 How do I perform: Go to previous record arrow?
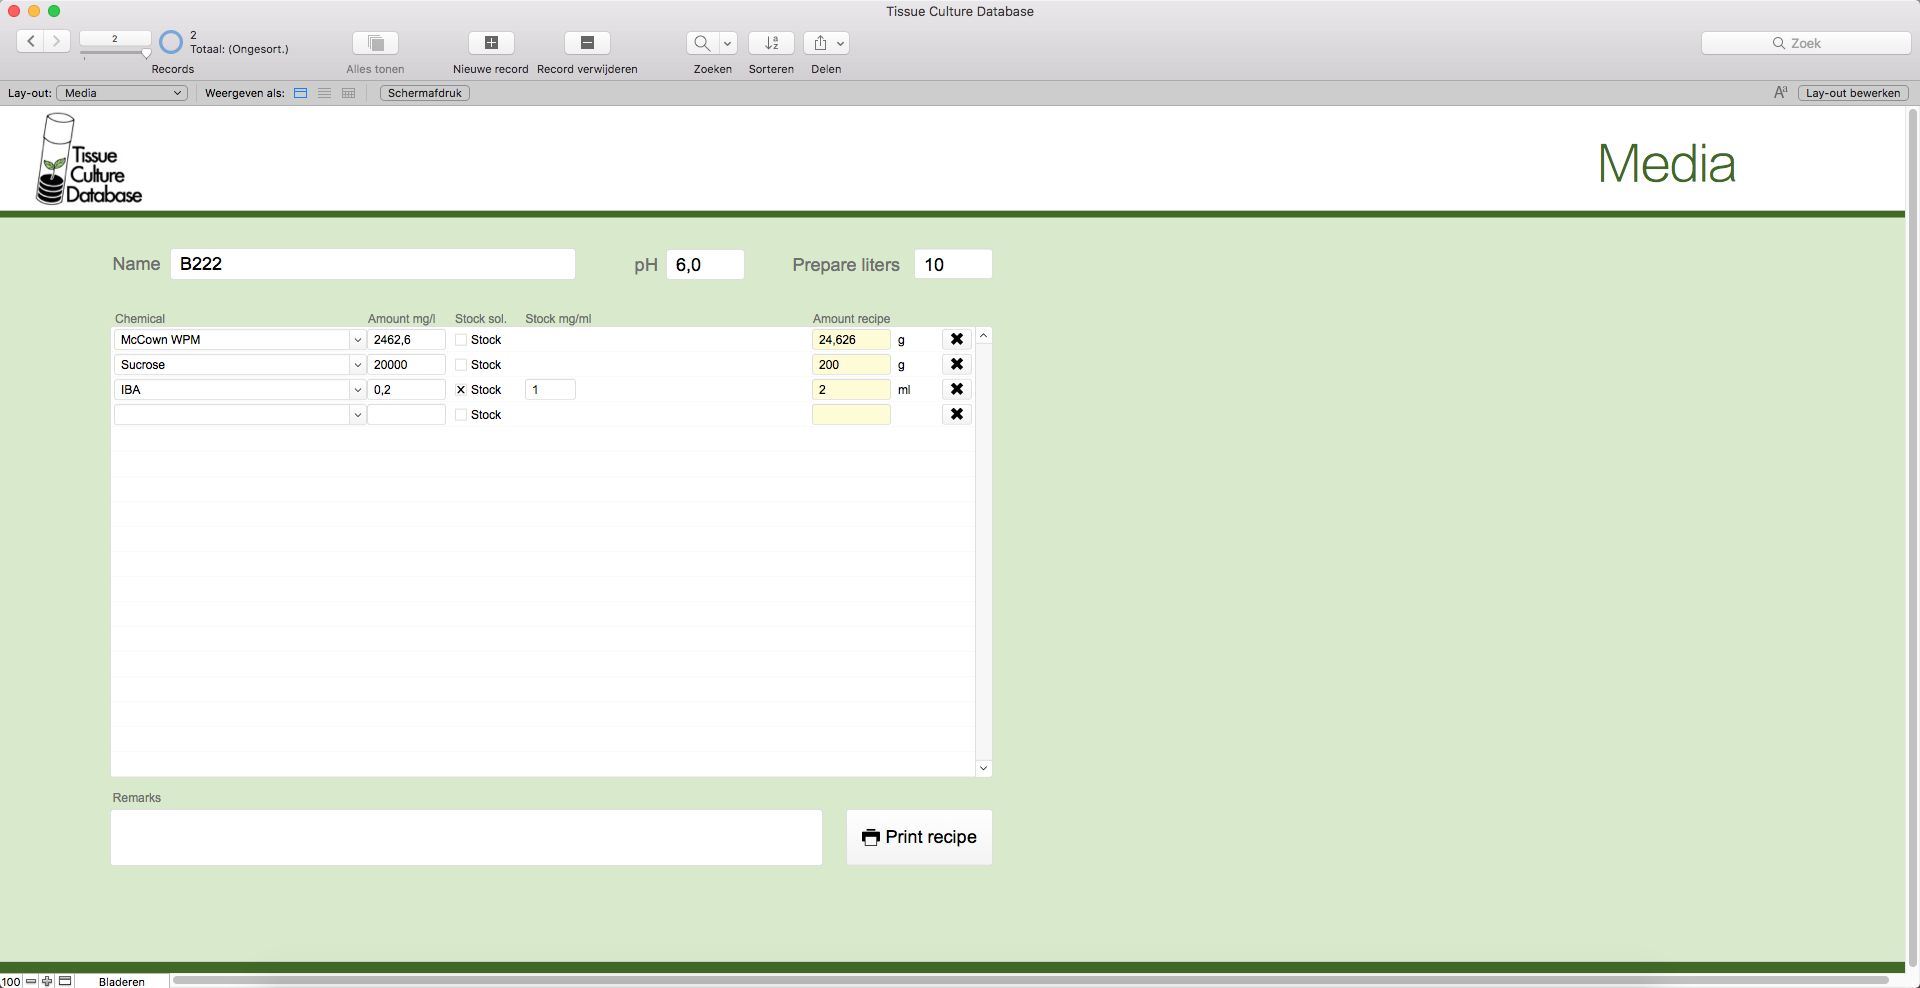pyautogui.click(x=31, y=41)
